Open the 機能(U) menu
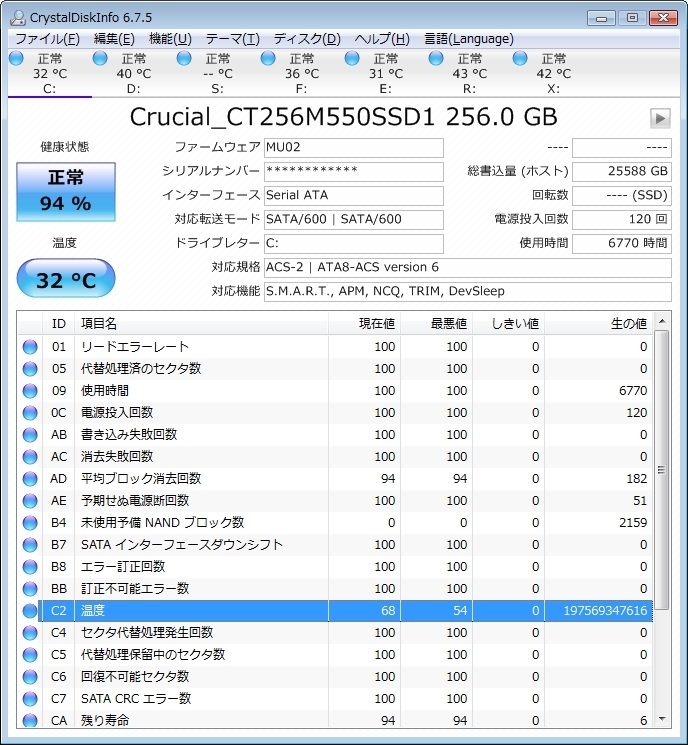Image resolution: width=688 pixels, height=745 pixels. coord(170,39)
